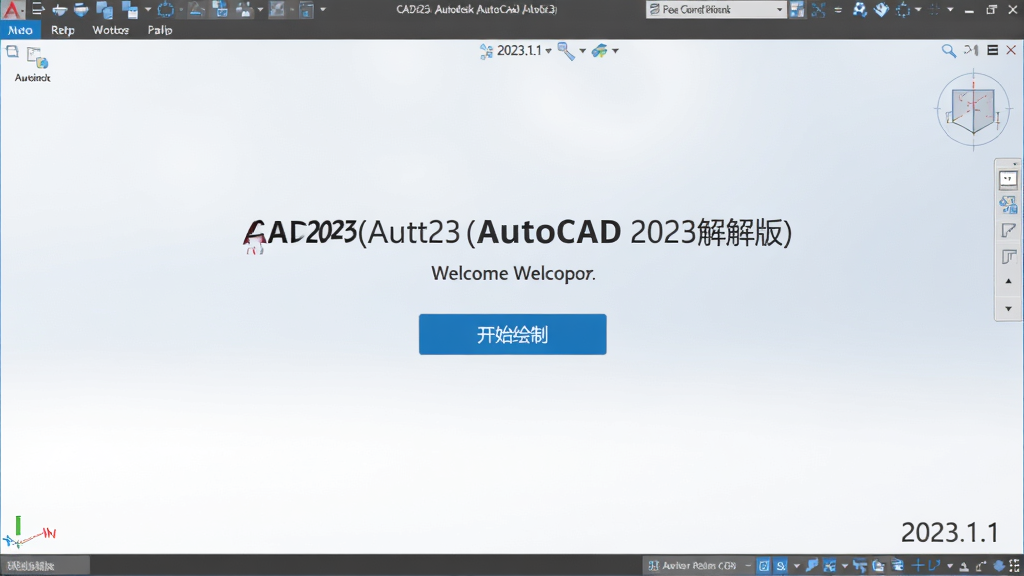Image resolution: width=1024 pixels, height=576 pixels.
Task: Switch to the Palip tab
Action: 160,30
